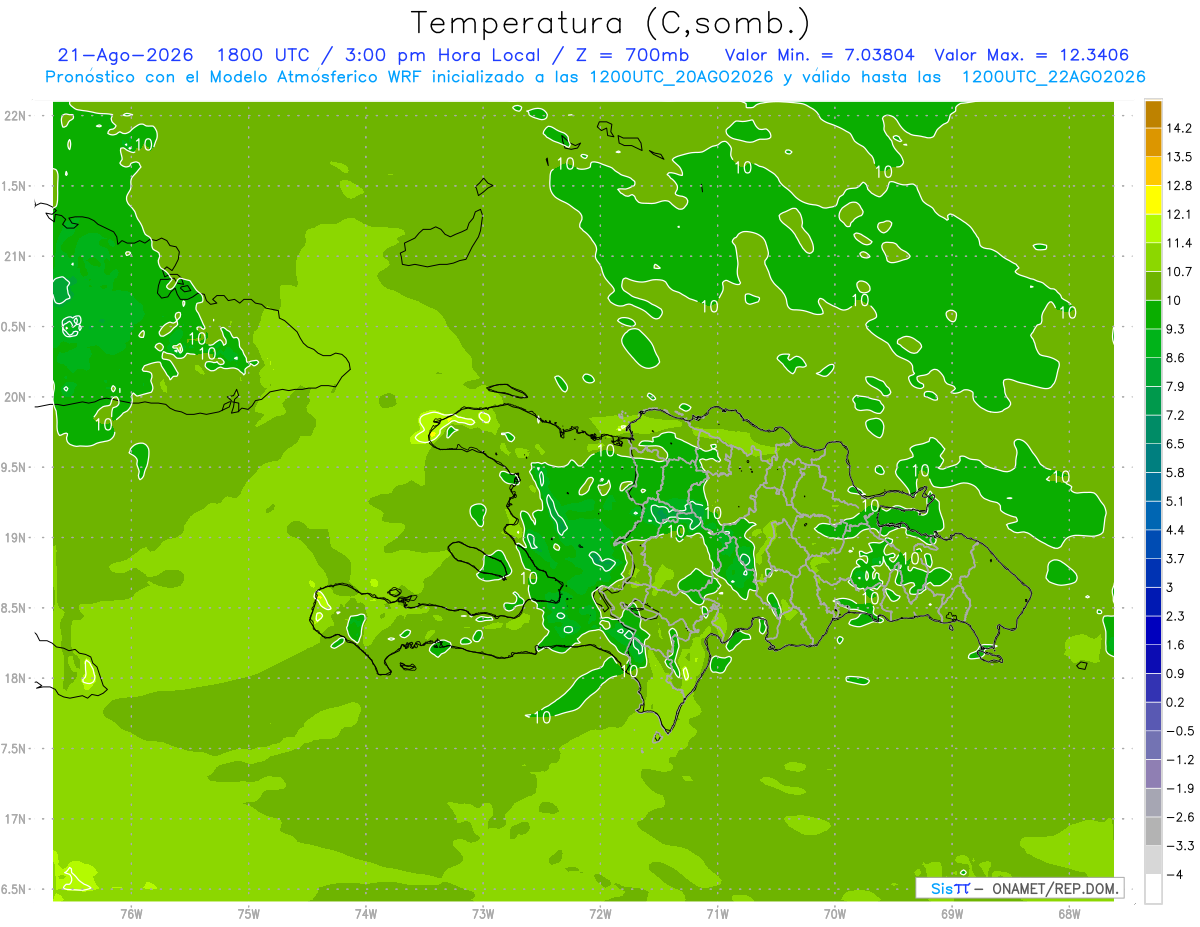Click the "22N" latitude label
This screenshot has height=927, width=1200.
click(16, 116)
